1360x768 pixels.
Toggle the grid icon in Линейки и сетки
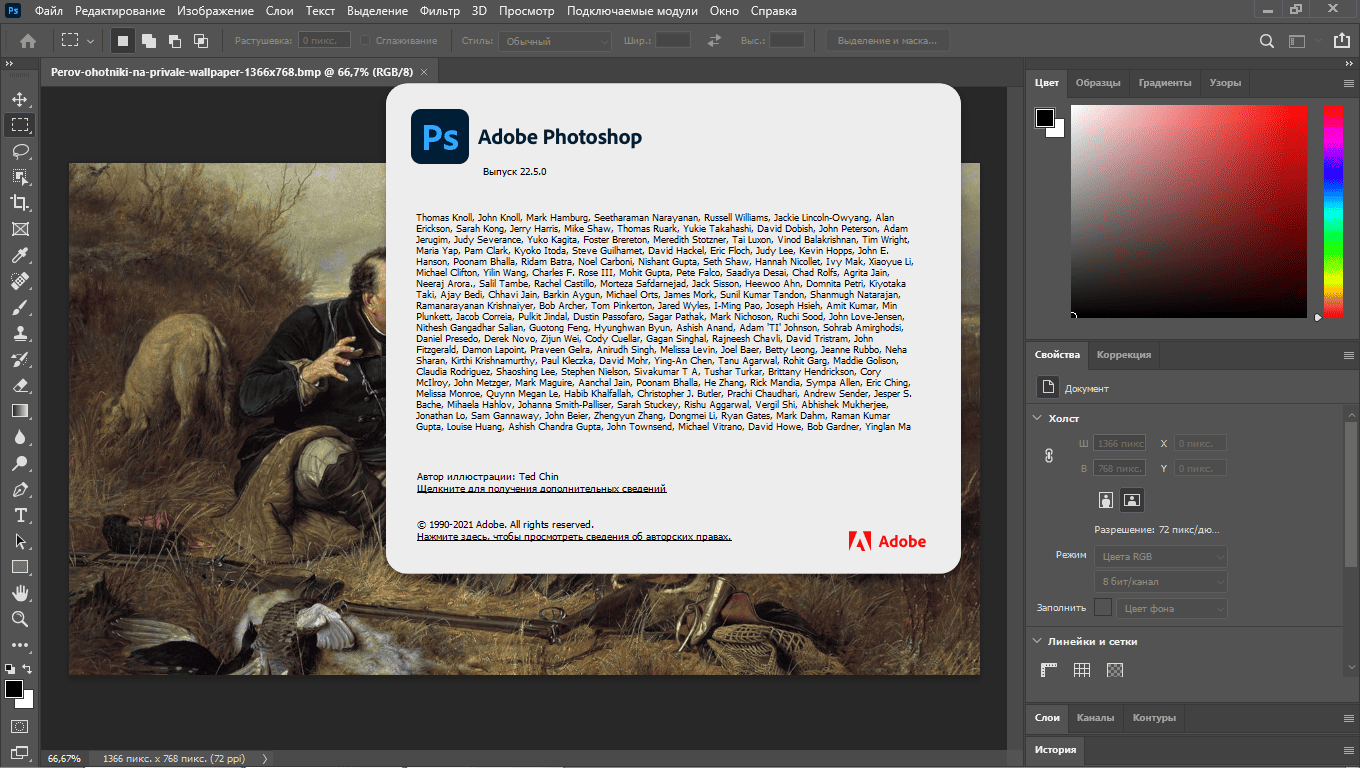[1082, 670]
